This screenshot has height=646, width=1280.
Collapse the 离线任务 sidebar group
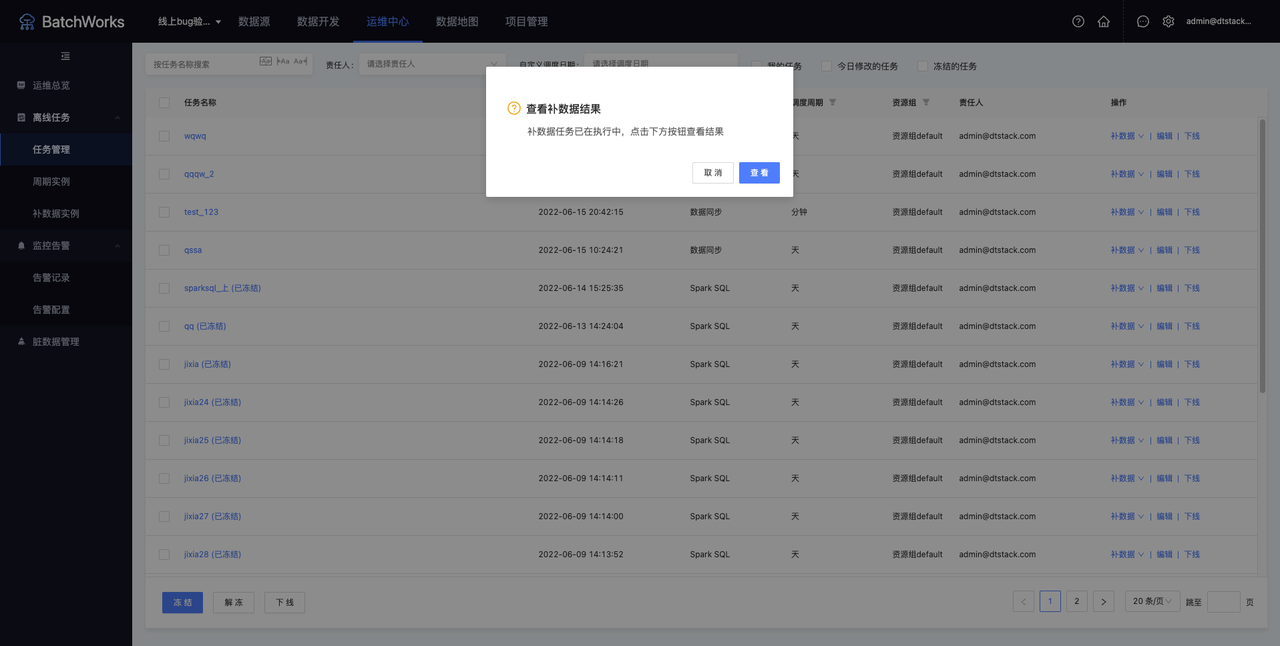pyautogui.click(x=117, y=117)
